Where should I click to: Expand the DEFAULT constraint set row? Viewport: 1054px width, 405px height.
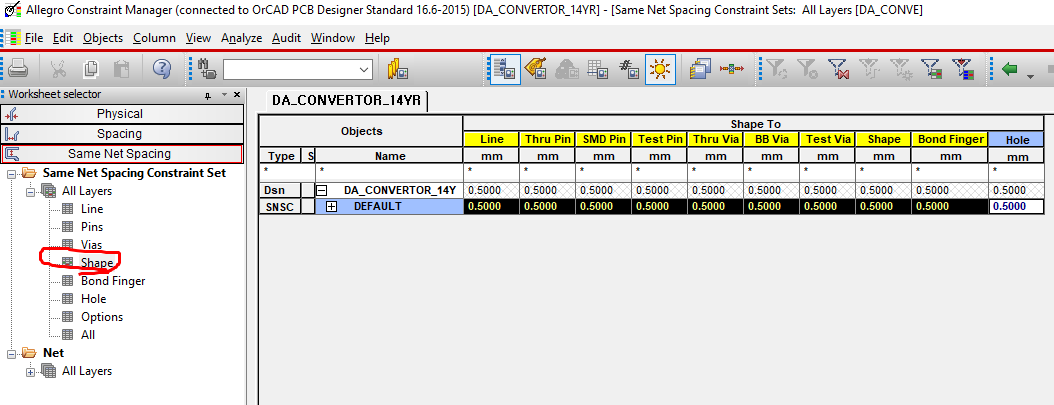click(x=331, y=206)
